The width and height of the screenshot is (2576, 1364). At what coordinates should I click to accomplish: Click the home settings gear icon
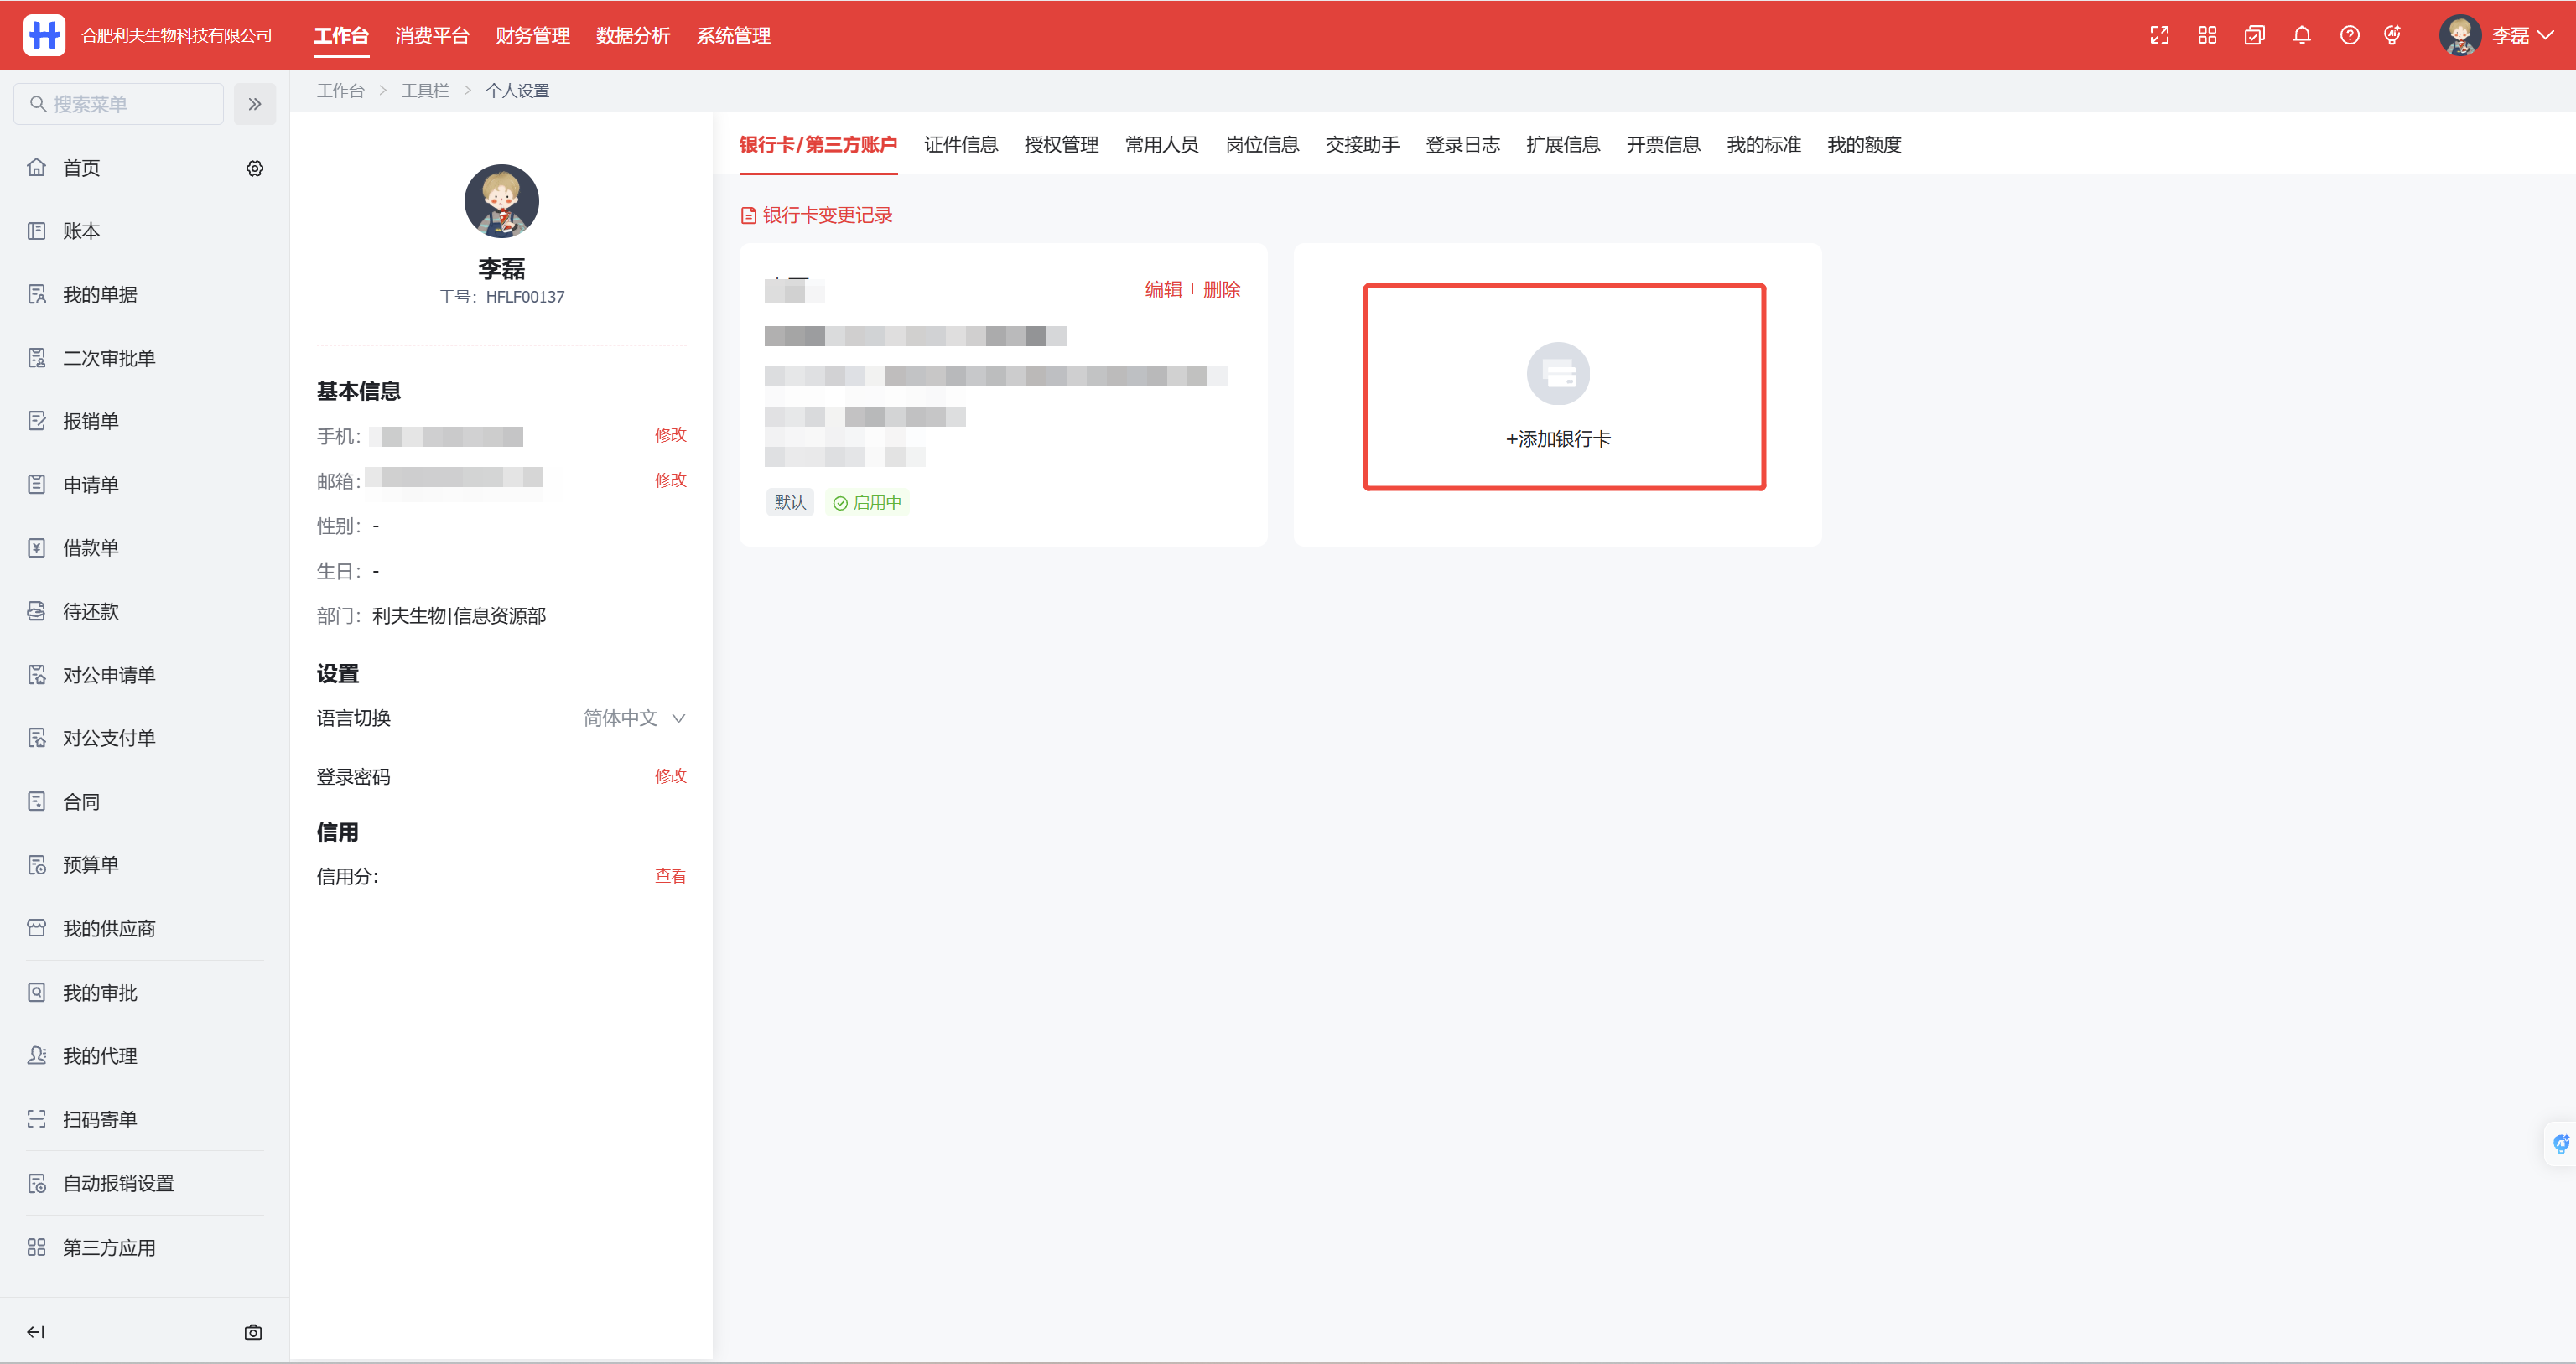255,168
